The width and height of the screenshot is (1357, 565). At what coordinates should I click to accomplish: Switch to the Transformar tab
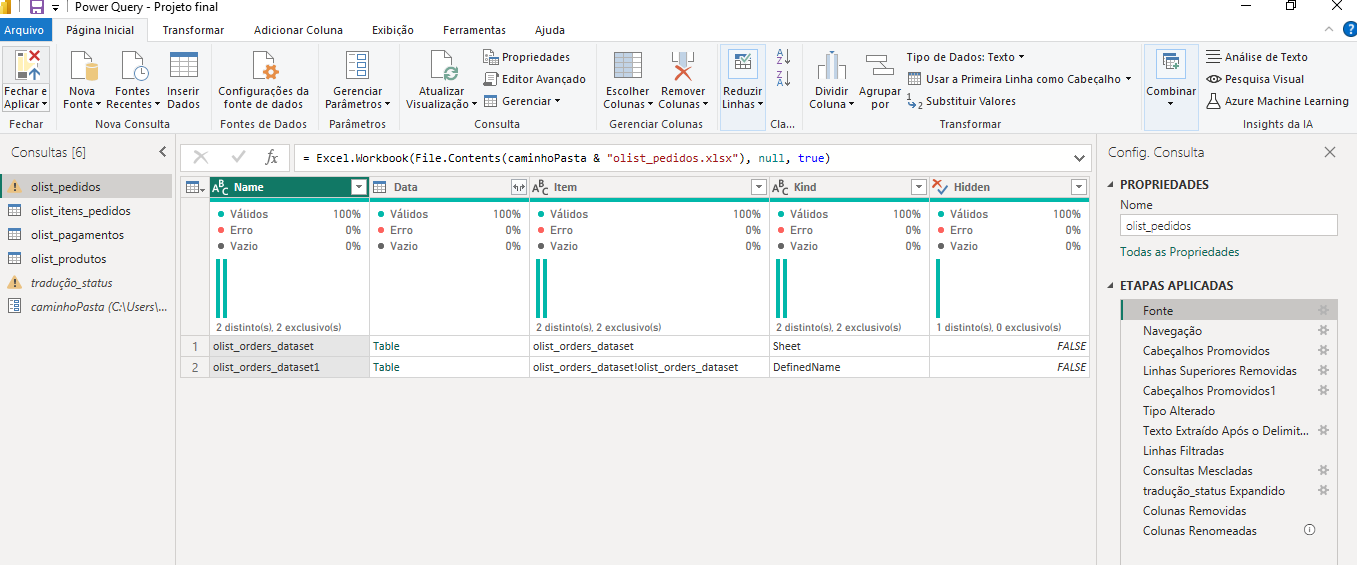193,30
